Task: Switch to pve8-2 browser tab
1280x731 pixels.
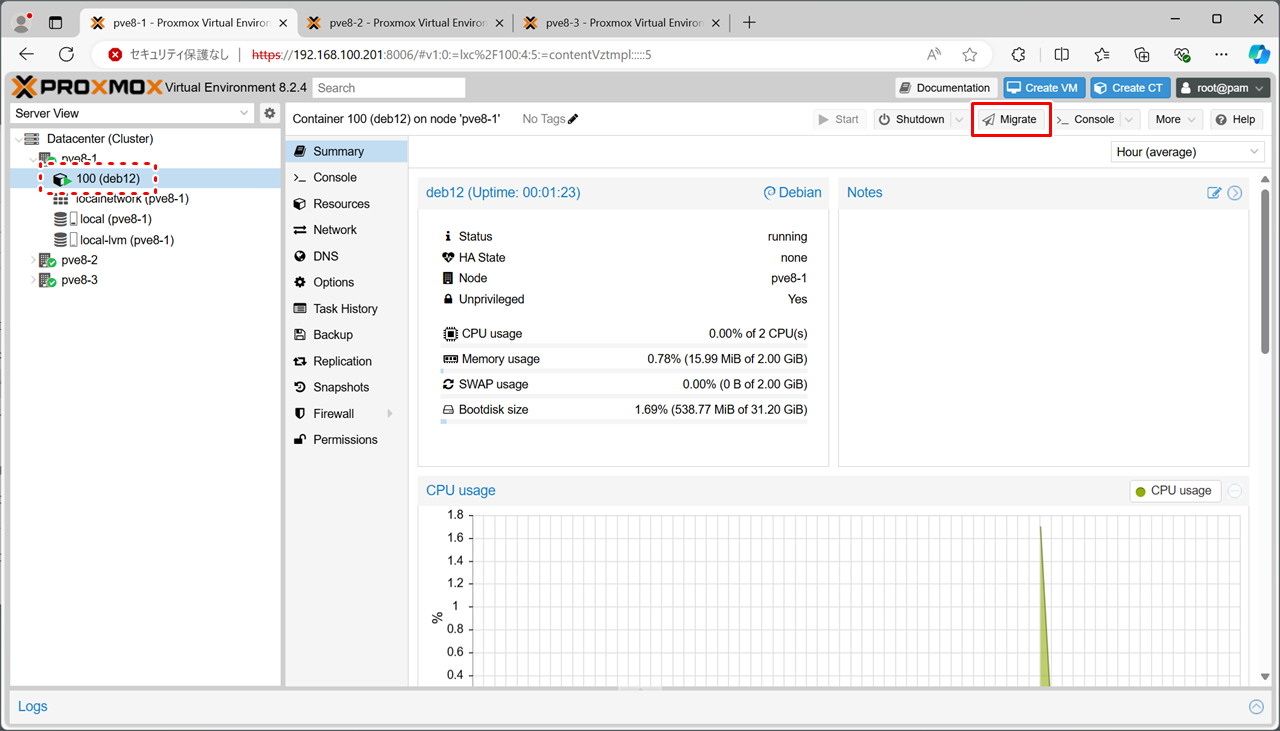Action: [400, 22]
